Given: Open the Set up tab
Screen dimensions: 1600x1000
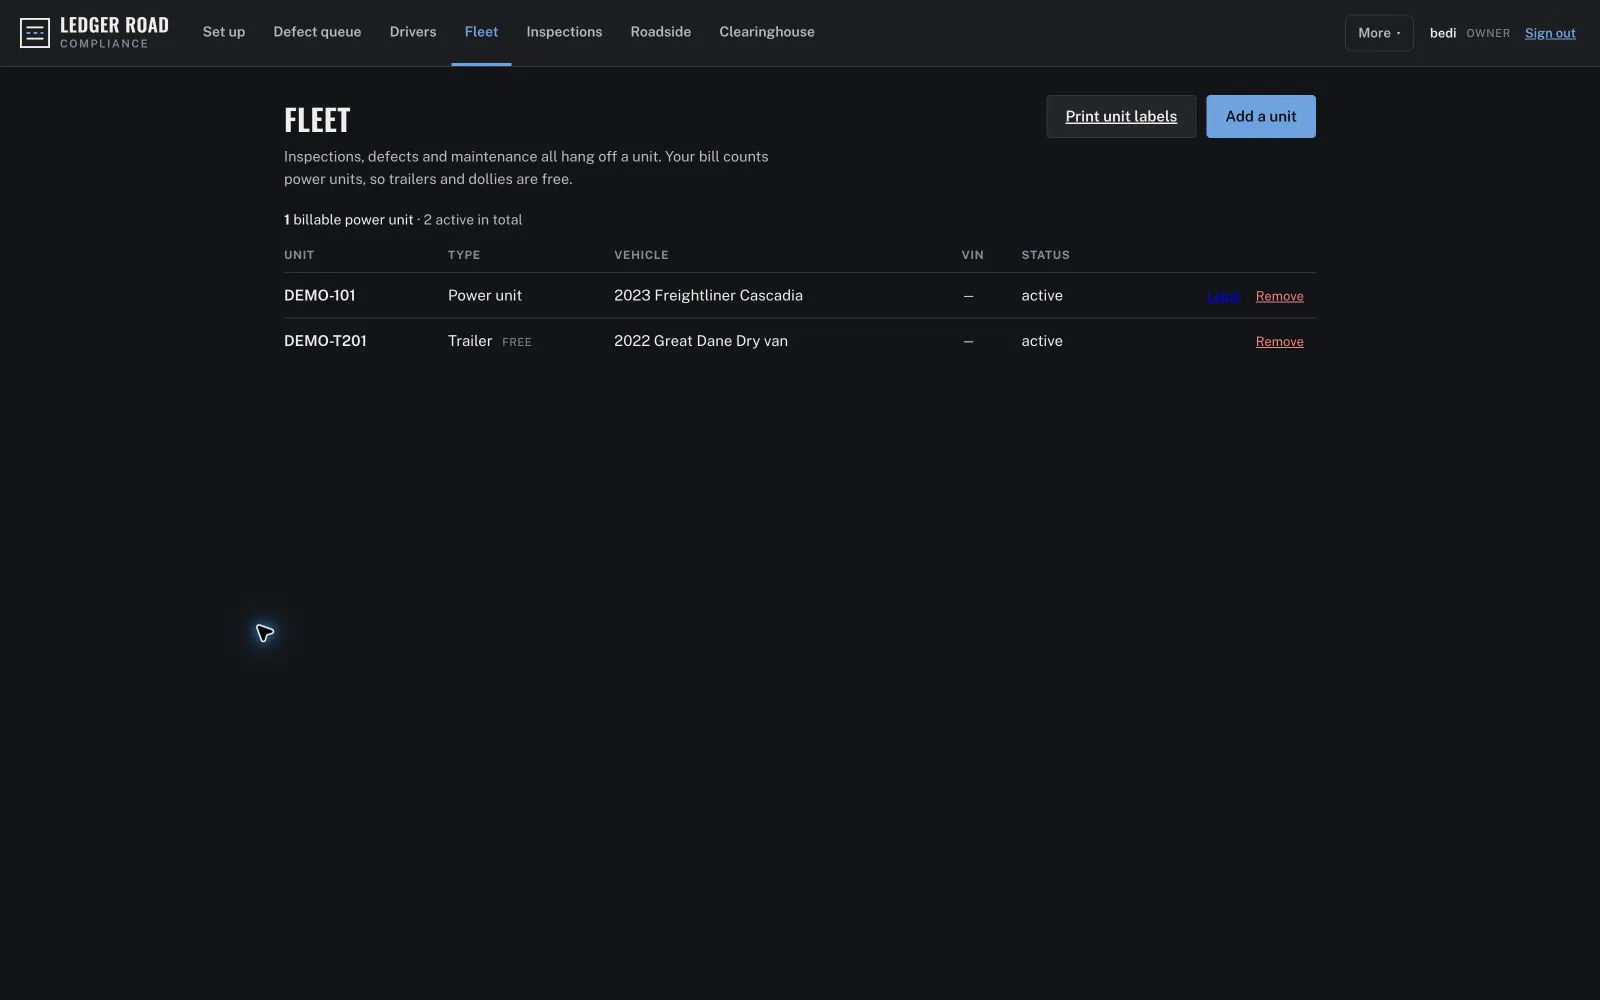Looking at the screenshot, I should pos(224,32).
